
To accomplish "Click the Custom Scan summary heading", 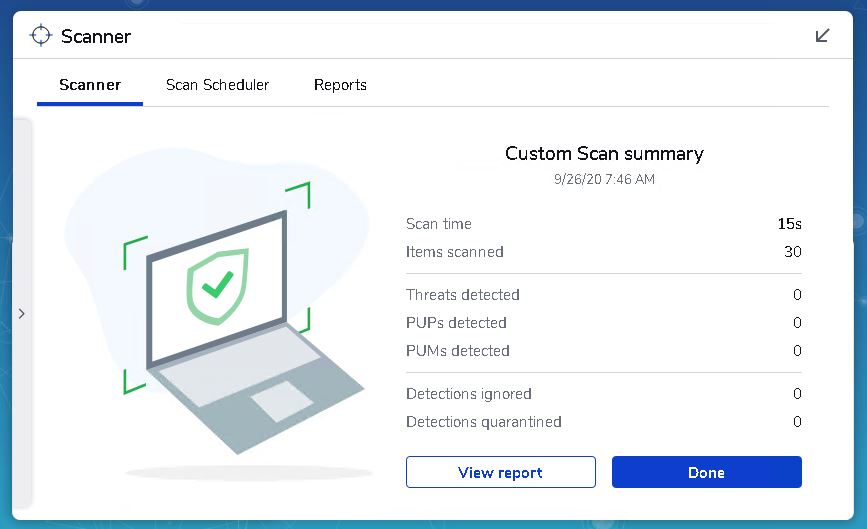I will click(x=604, y=153).
